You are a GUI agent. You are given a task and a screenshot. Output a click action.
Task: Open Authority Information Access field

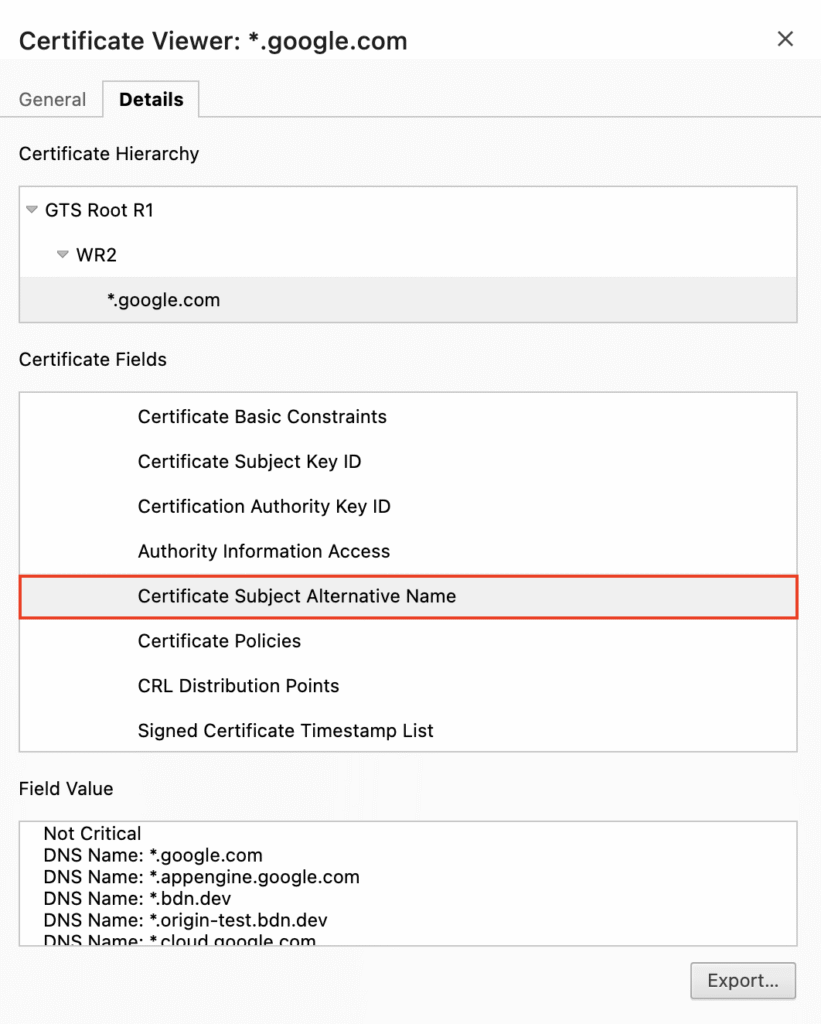[264, 551]
